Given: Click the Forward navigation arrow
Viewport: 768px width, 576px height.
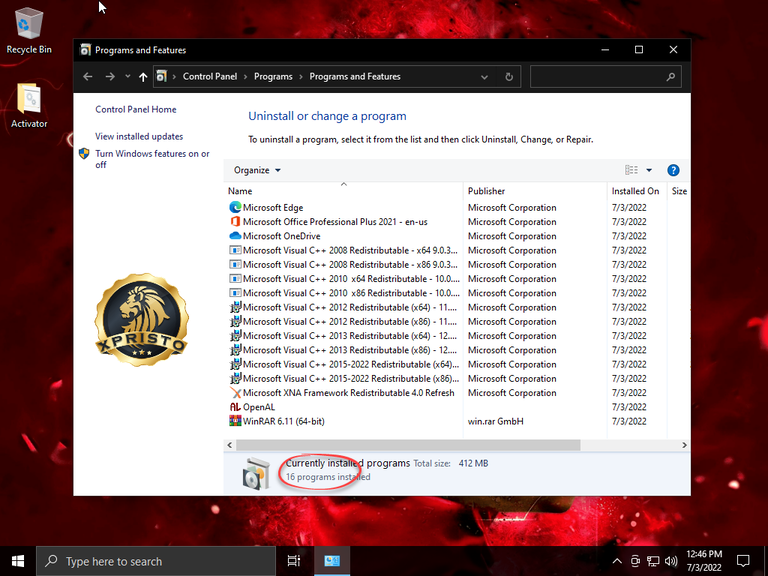Looking at the screenshot, I should click(110, 76).
